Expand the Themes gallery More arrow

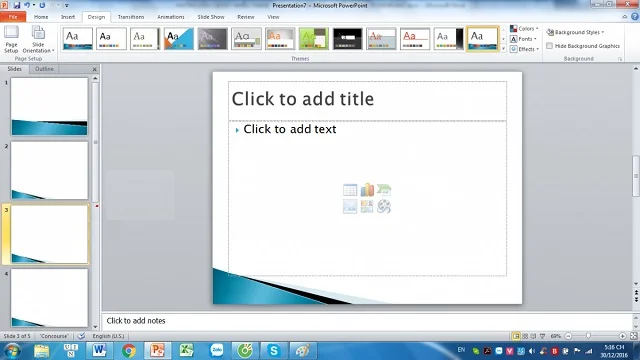tap(503, 49)
